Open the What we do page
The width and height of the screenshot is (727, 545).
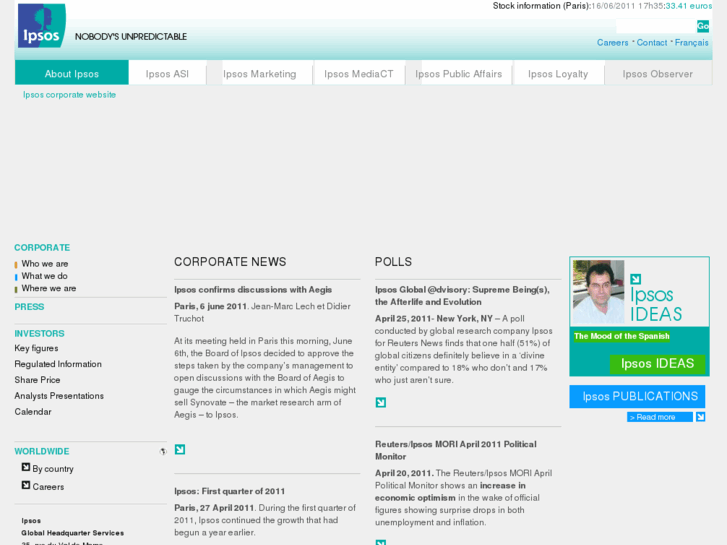45,276
